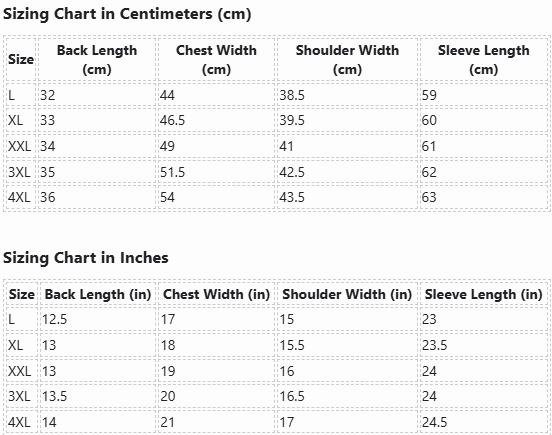Click the 23.5 sleeve length cell
The image size is (552, 435).
tap(484, 345)
